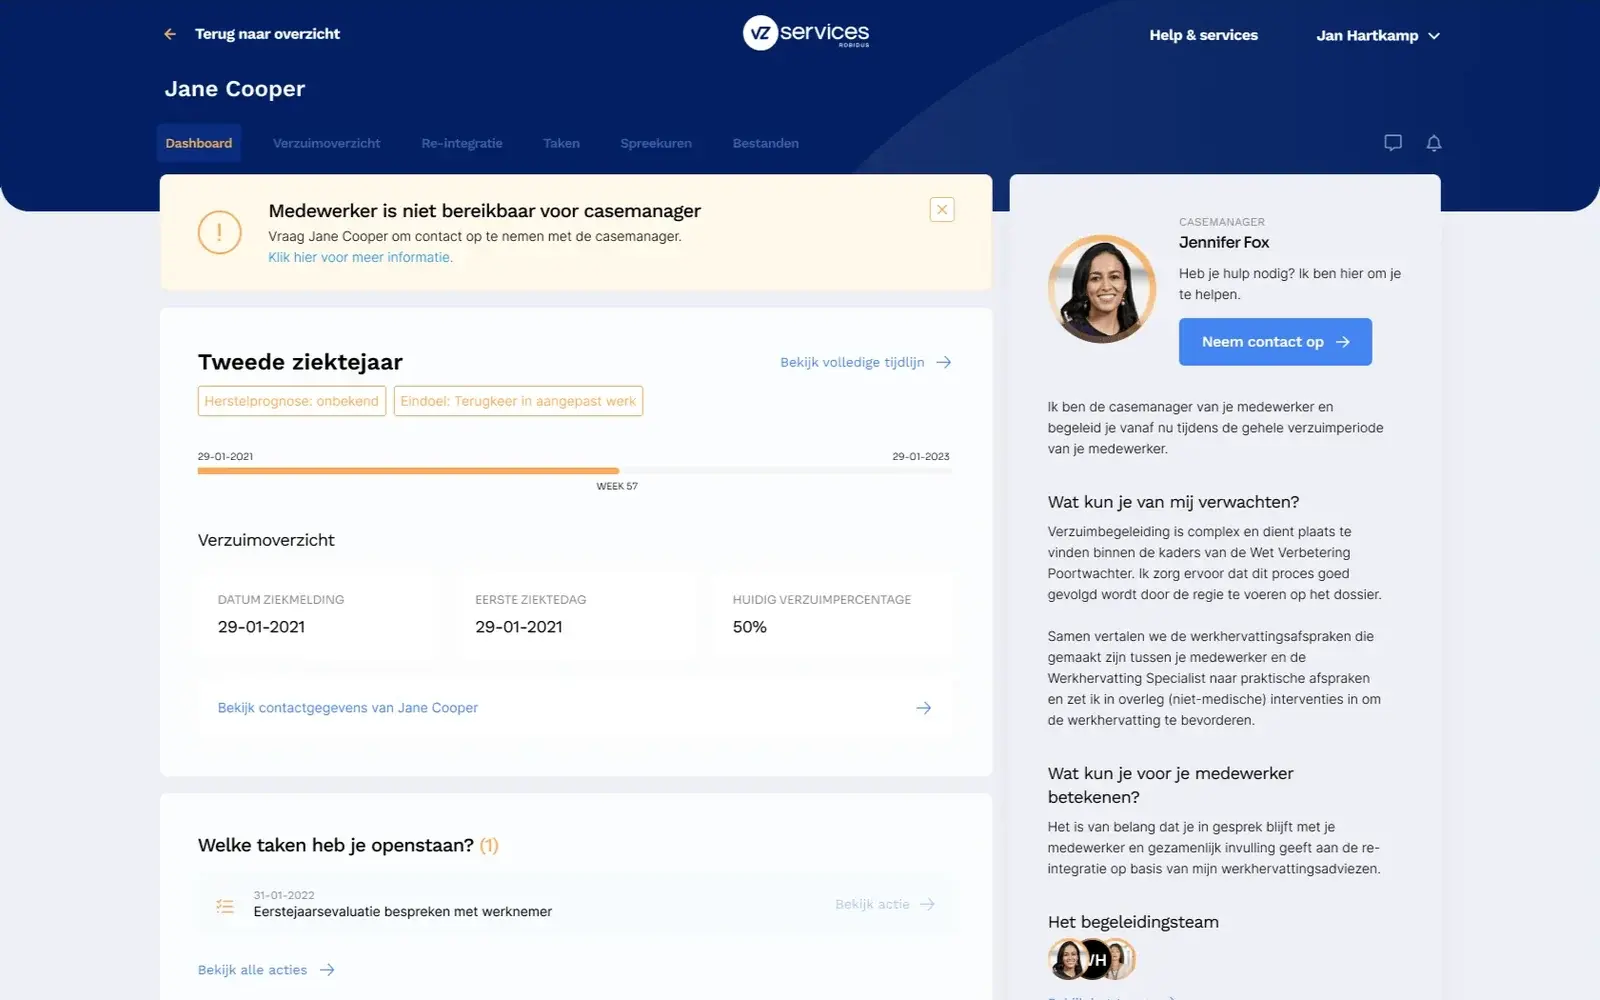Click the 31-01-2022 task date
Viewport: 1600px width, 1000px height.
click(284, 895)
